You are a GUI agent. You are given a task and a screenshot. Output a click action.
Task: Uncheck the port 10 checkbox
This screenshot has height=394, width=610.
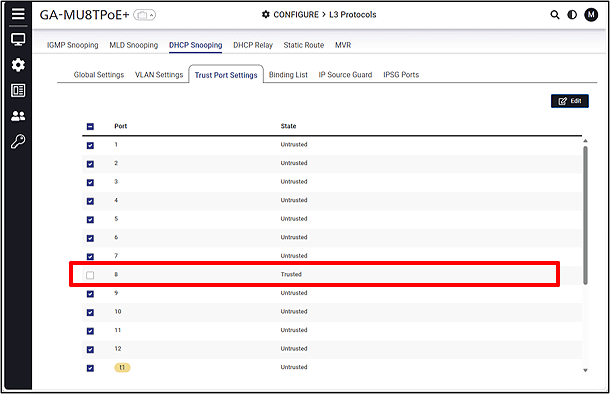pyautogui.click(x=90, y=312)
